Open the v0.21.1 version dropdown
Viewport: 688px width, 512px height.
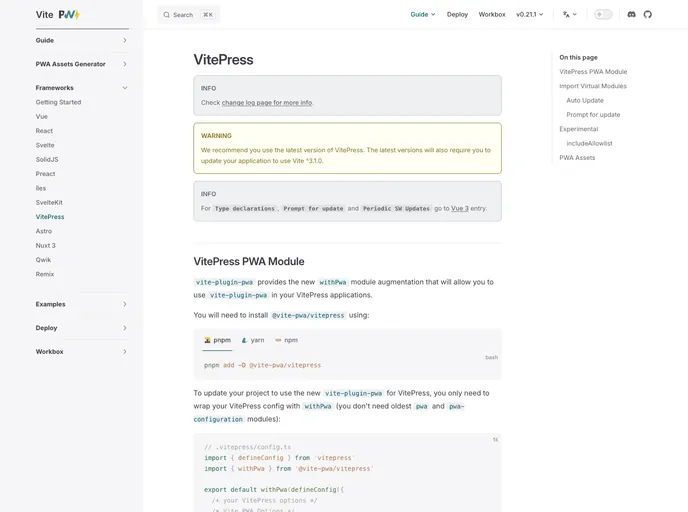pyautogui.click(x=530, y=14)
